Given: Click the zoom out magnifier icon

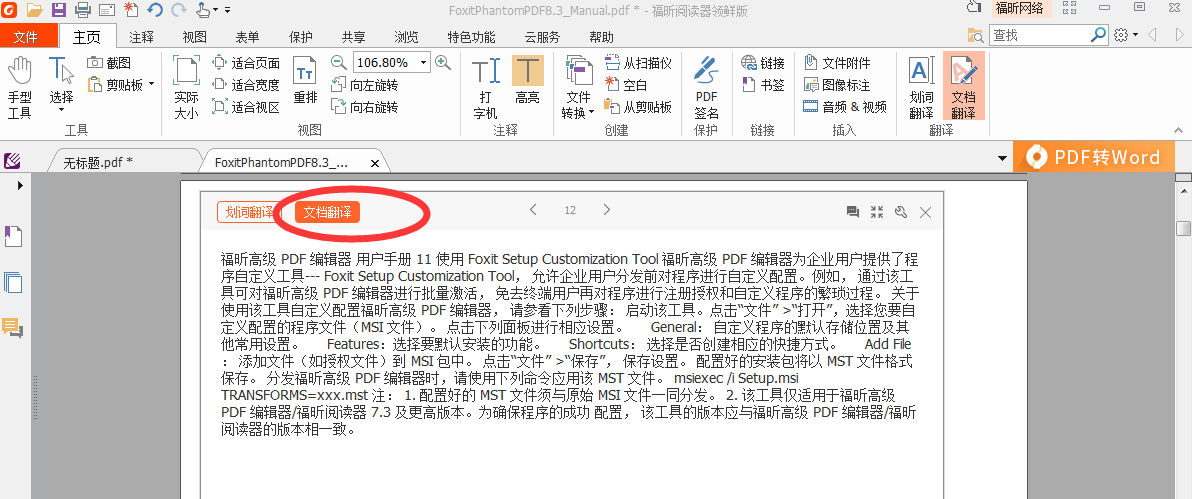Looking at the screenshot, I should point(339,62).
